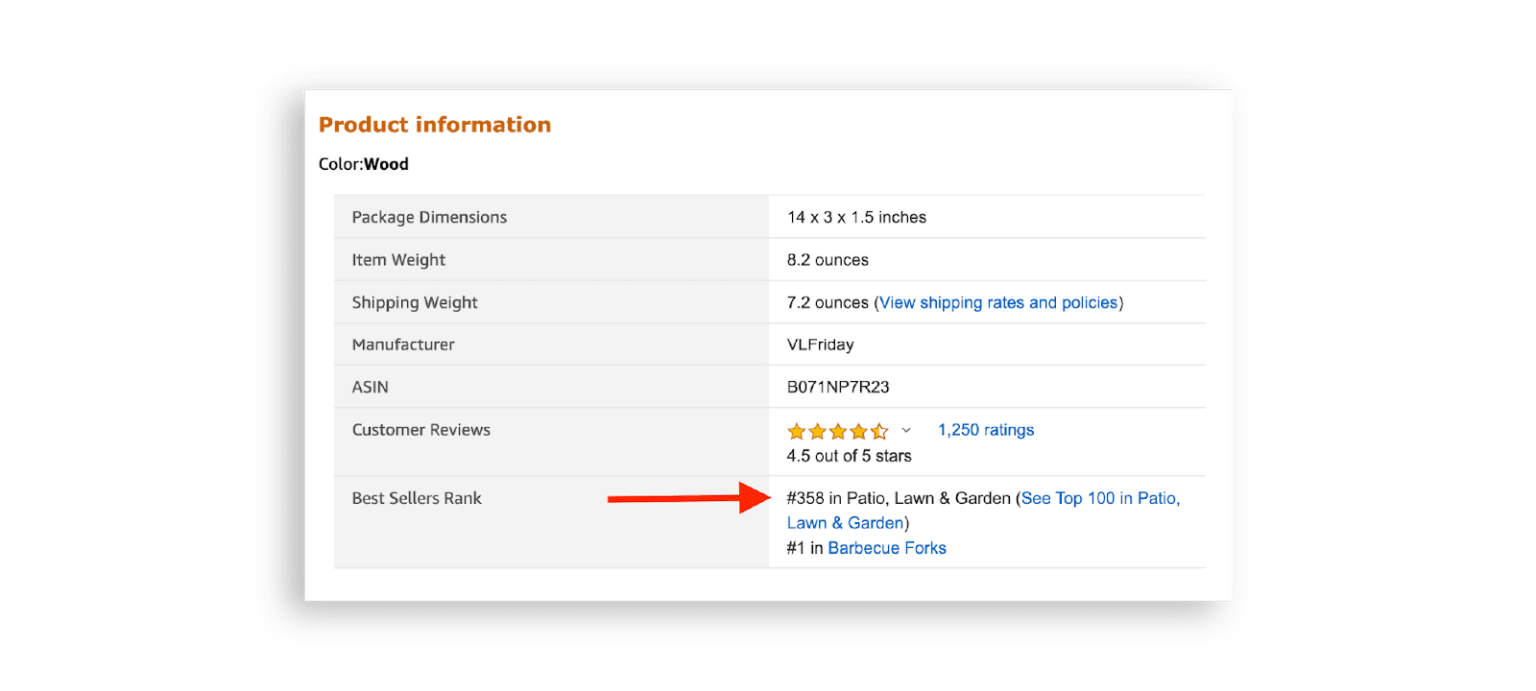
Task: Click the 4.5 out of 5 stars text
Action: (x=847, y=455)
